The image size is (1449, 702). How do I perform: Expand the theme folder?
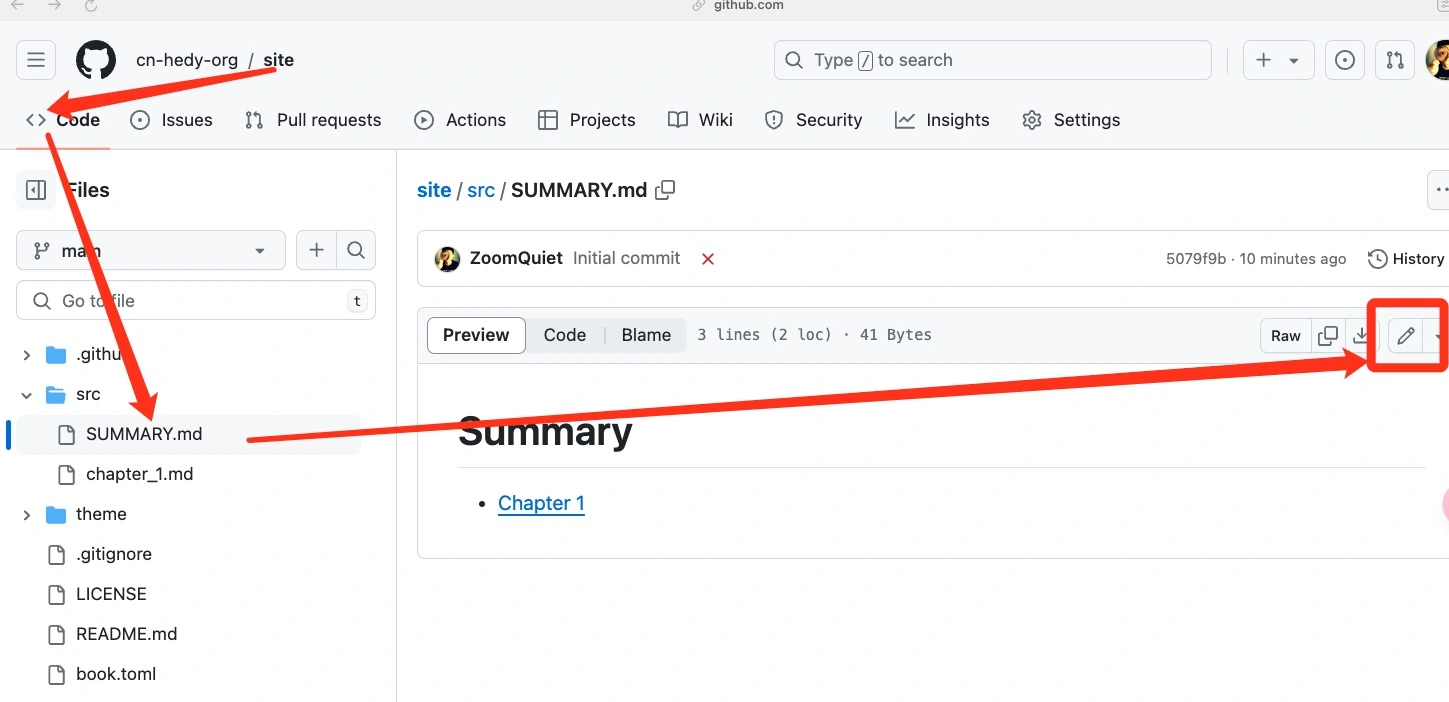[27, 514]
